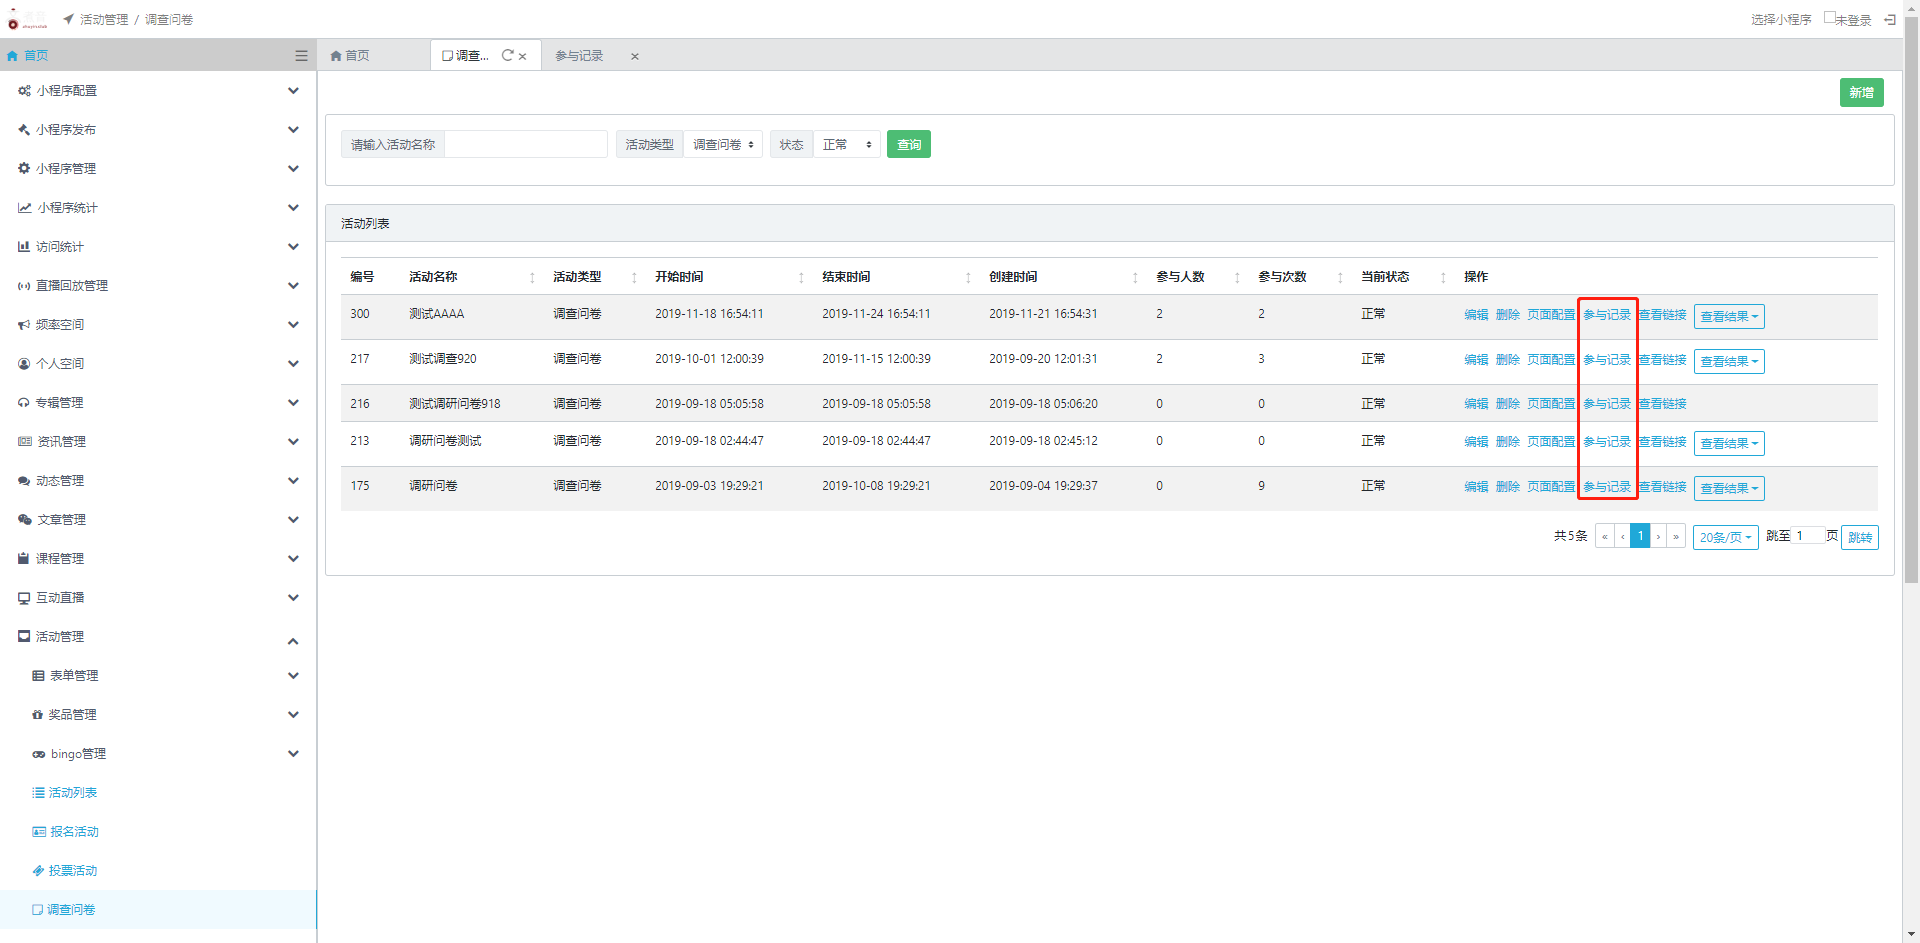Open 参与记录 for activity 300
Image resolution: width=1920 pixels, height=943 pixels.
pos(1606,315)
